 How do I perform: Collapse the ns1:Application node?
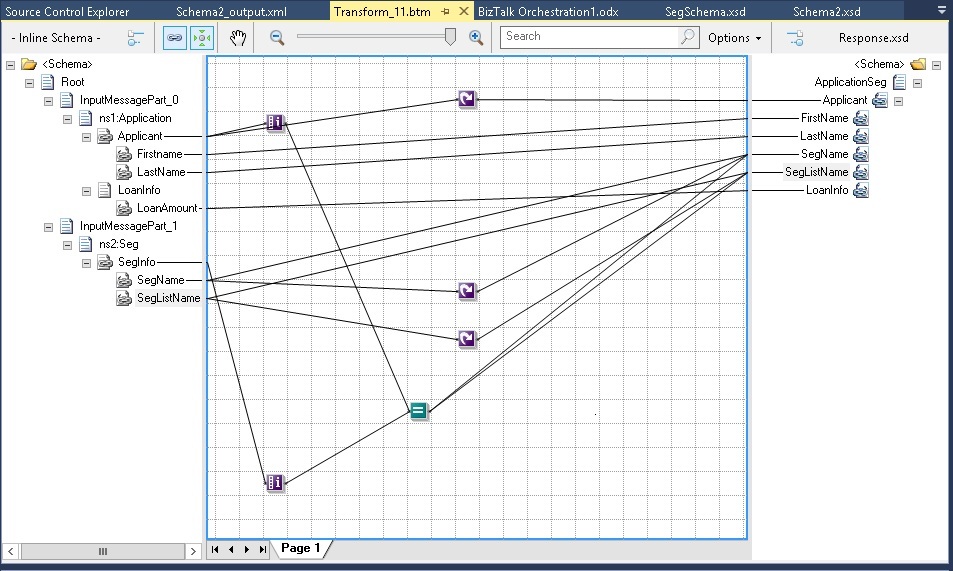tap(67, 119)
